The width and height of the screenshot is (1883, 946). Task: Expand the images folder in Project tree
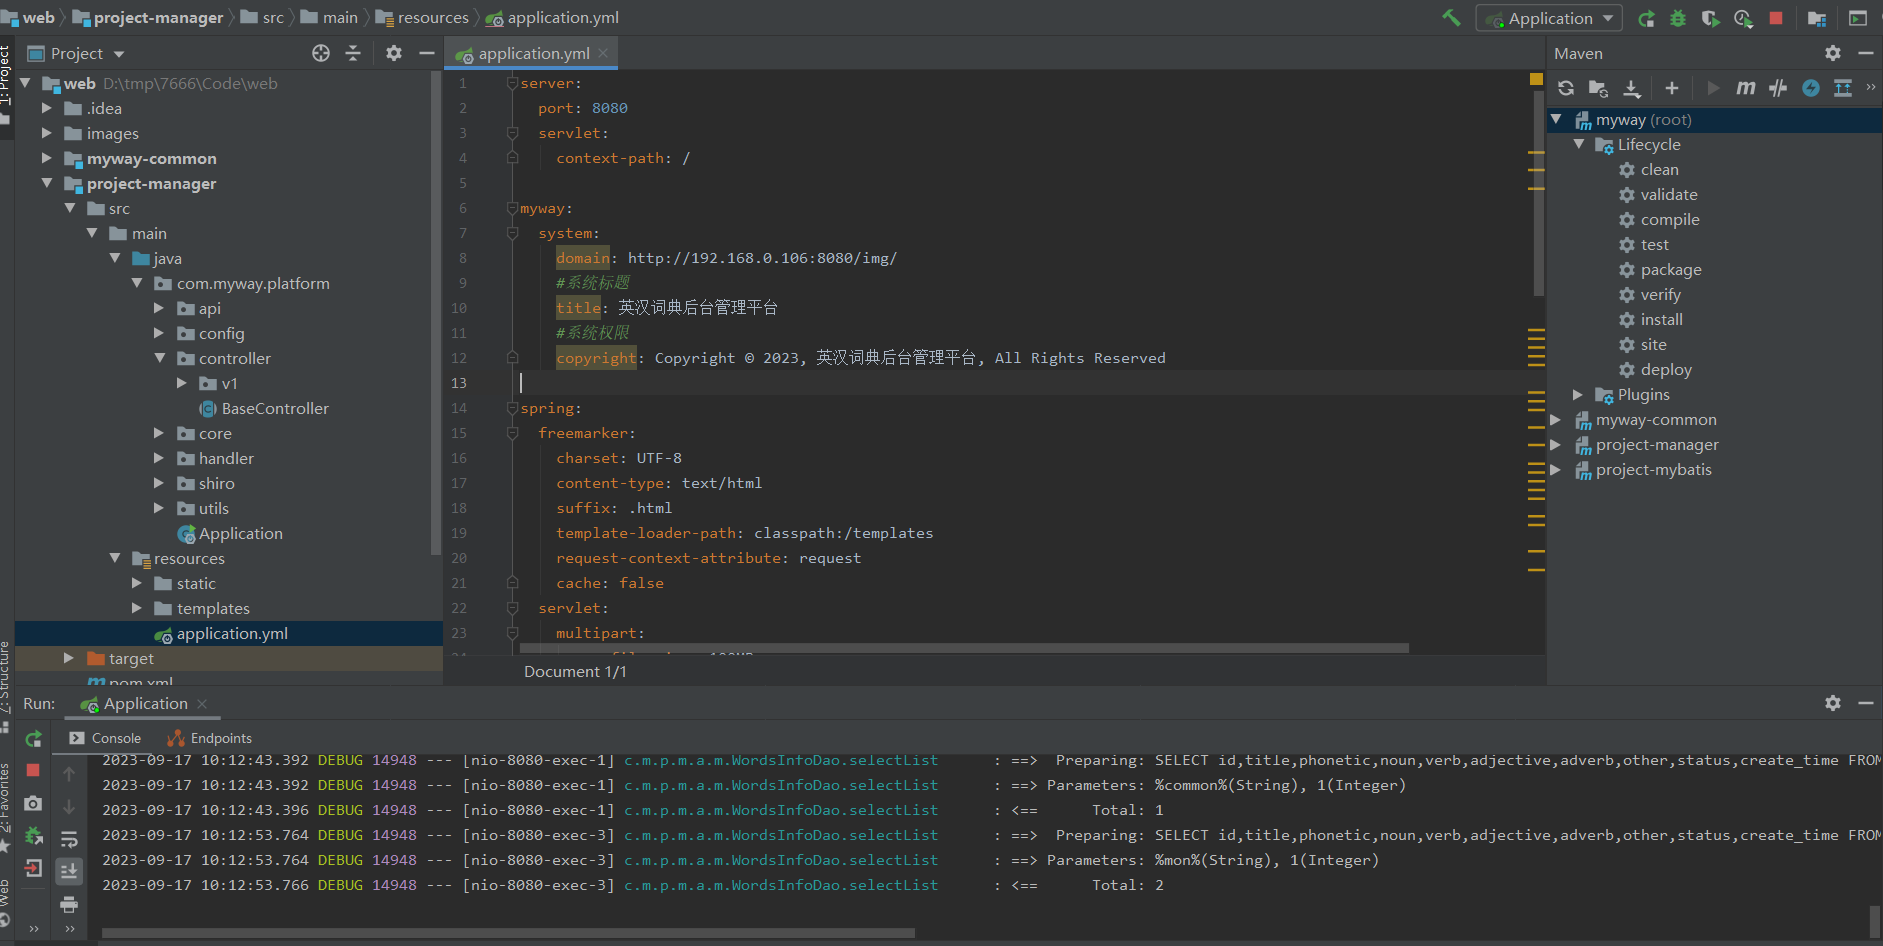coord(47,133)
